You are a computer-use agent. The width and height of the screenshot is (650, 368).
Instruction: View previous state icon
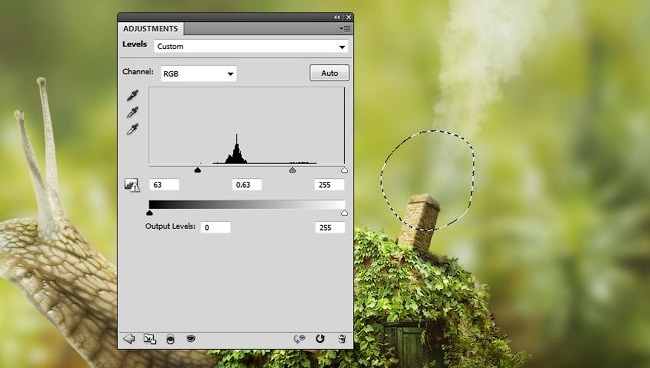[299, 339]
